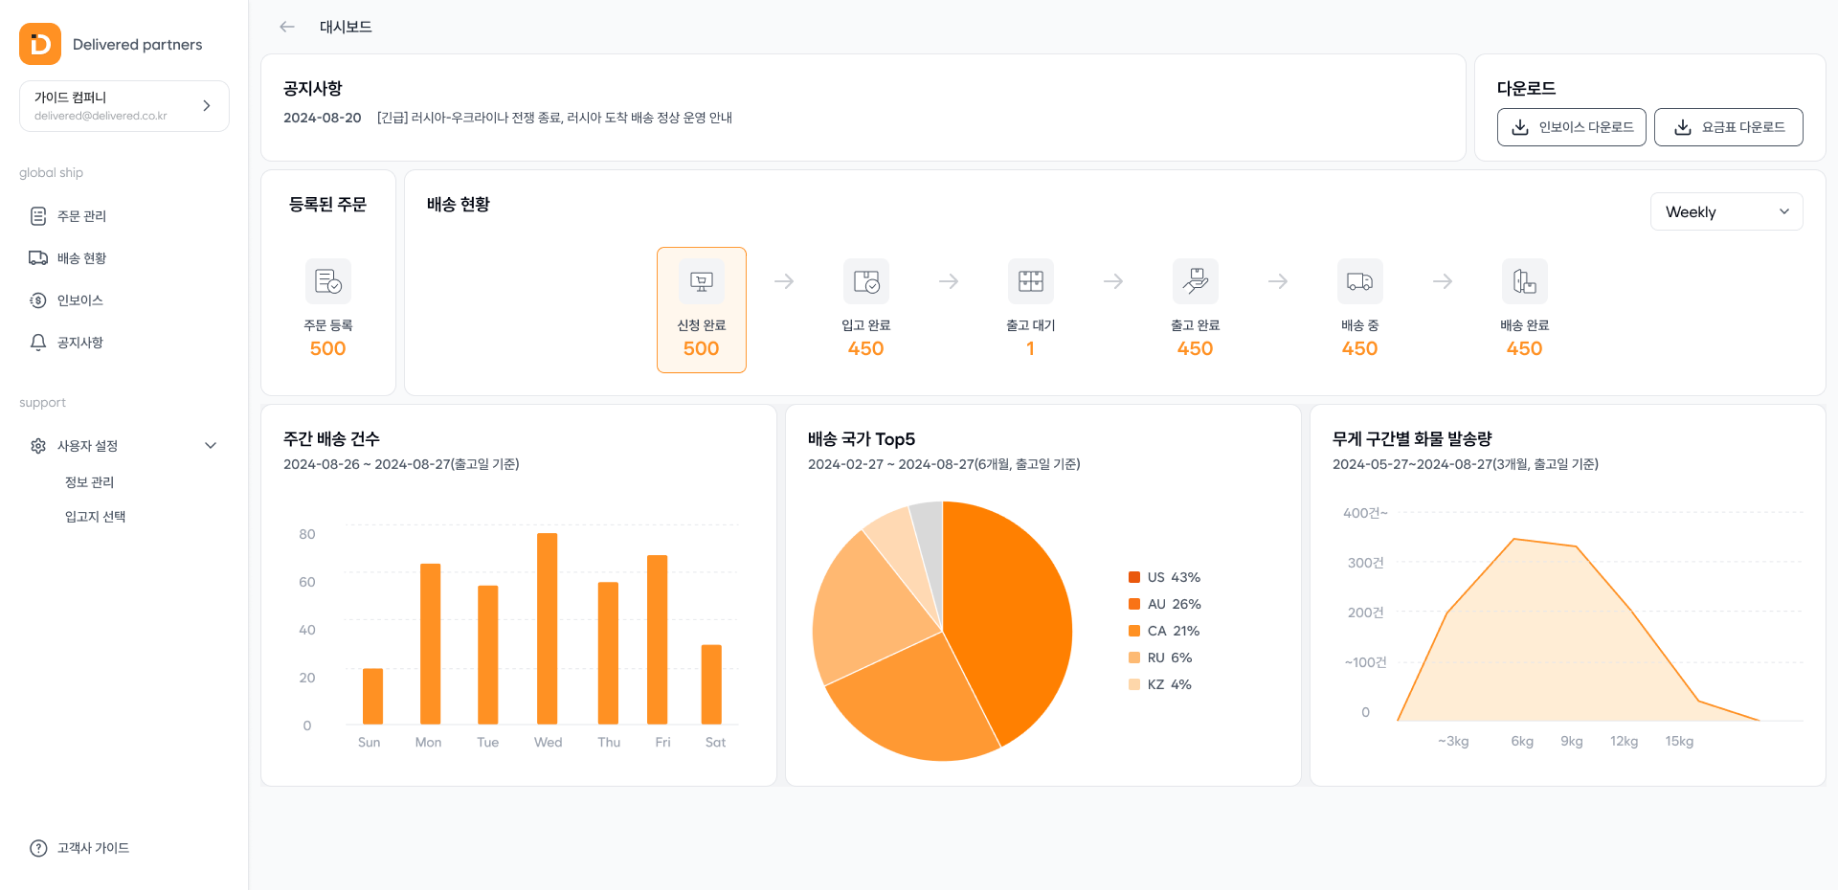The image size is (1838, 890).
Task: Open 인보이스 sidebar menu item
Action: click(80, 300)
